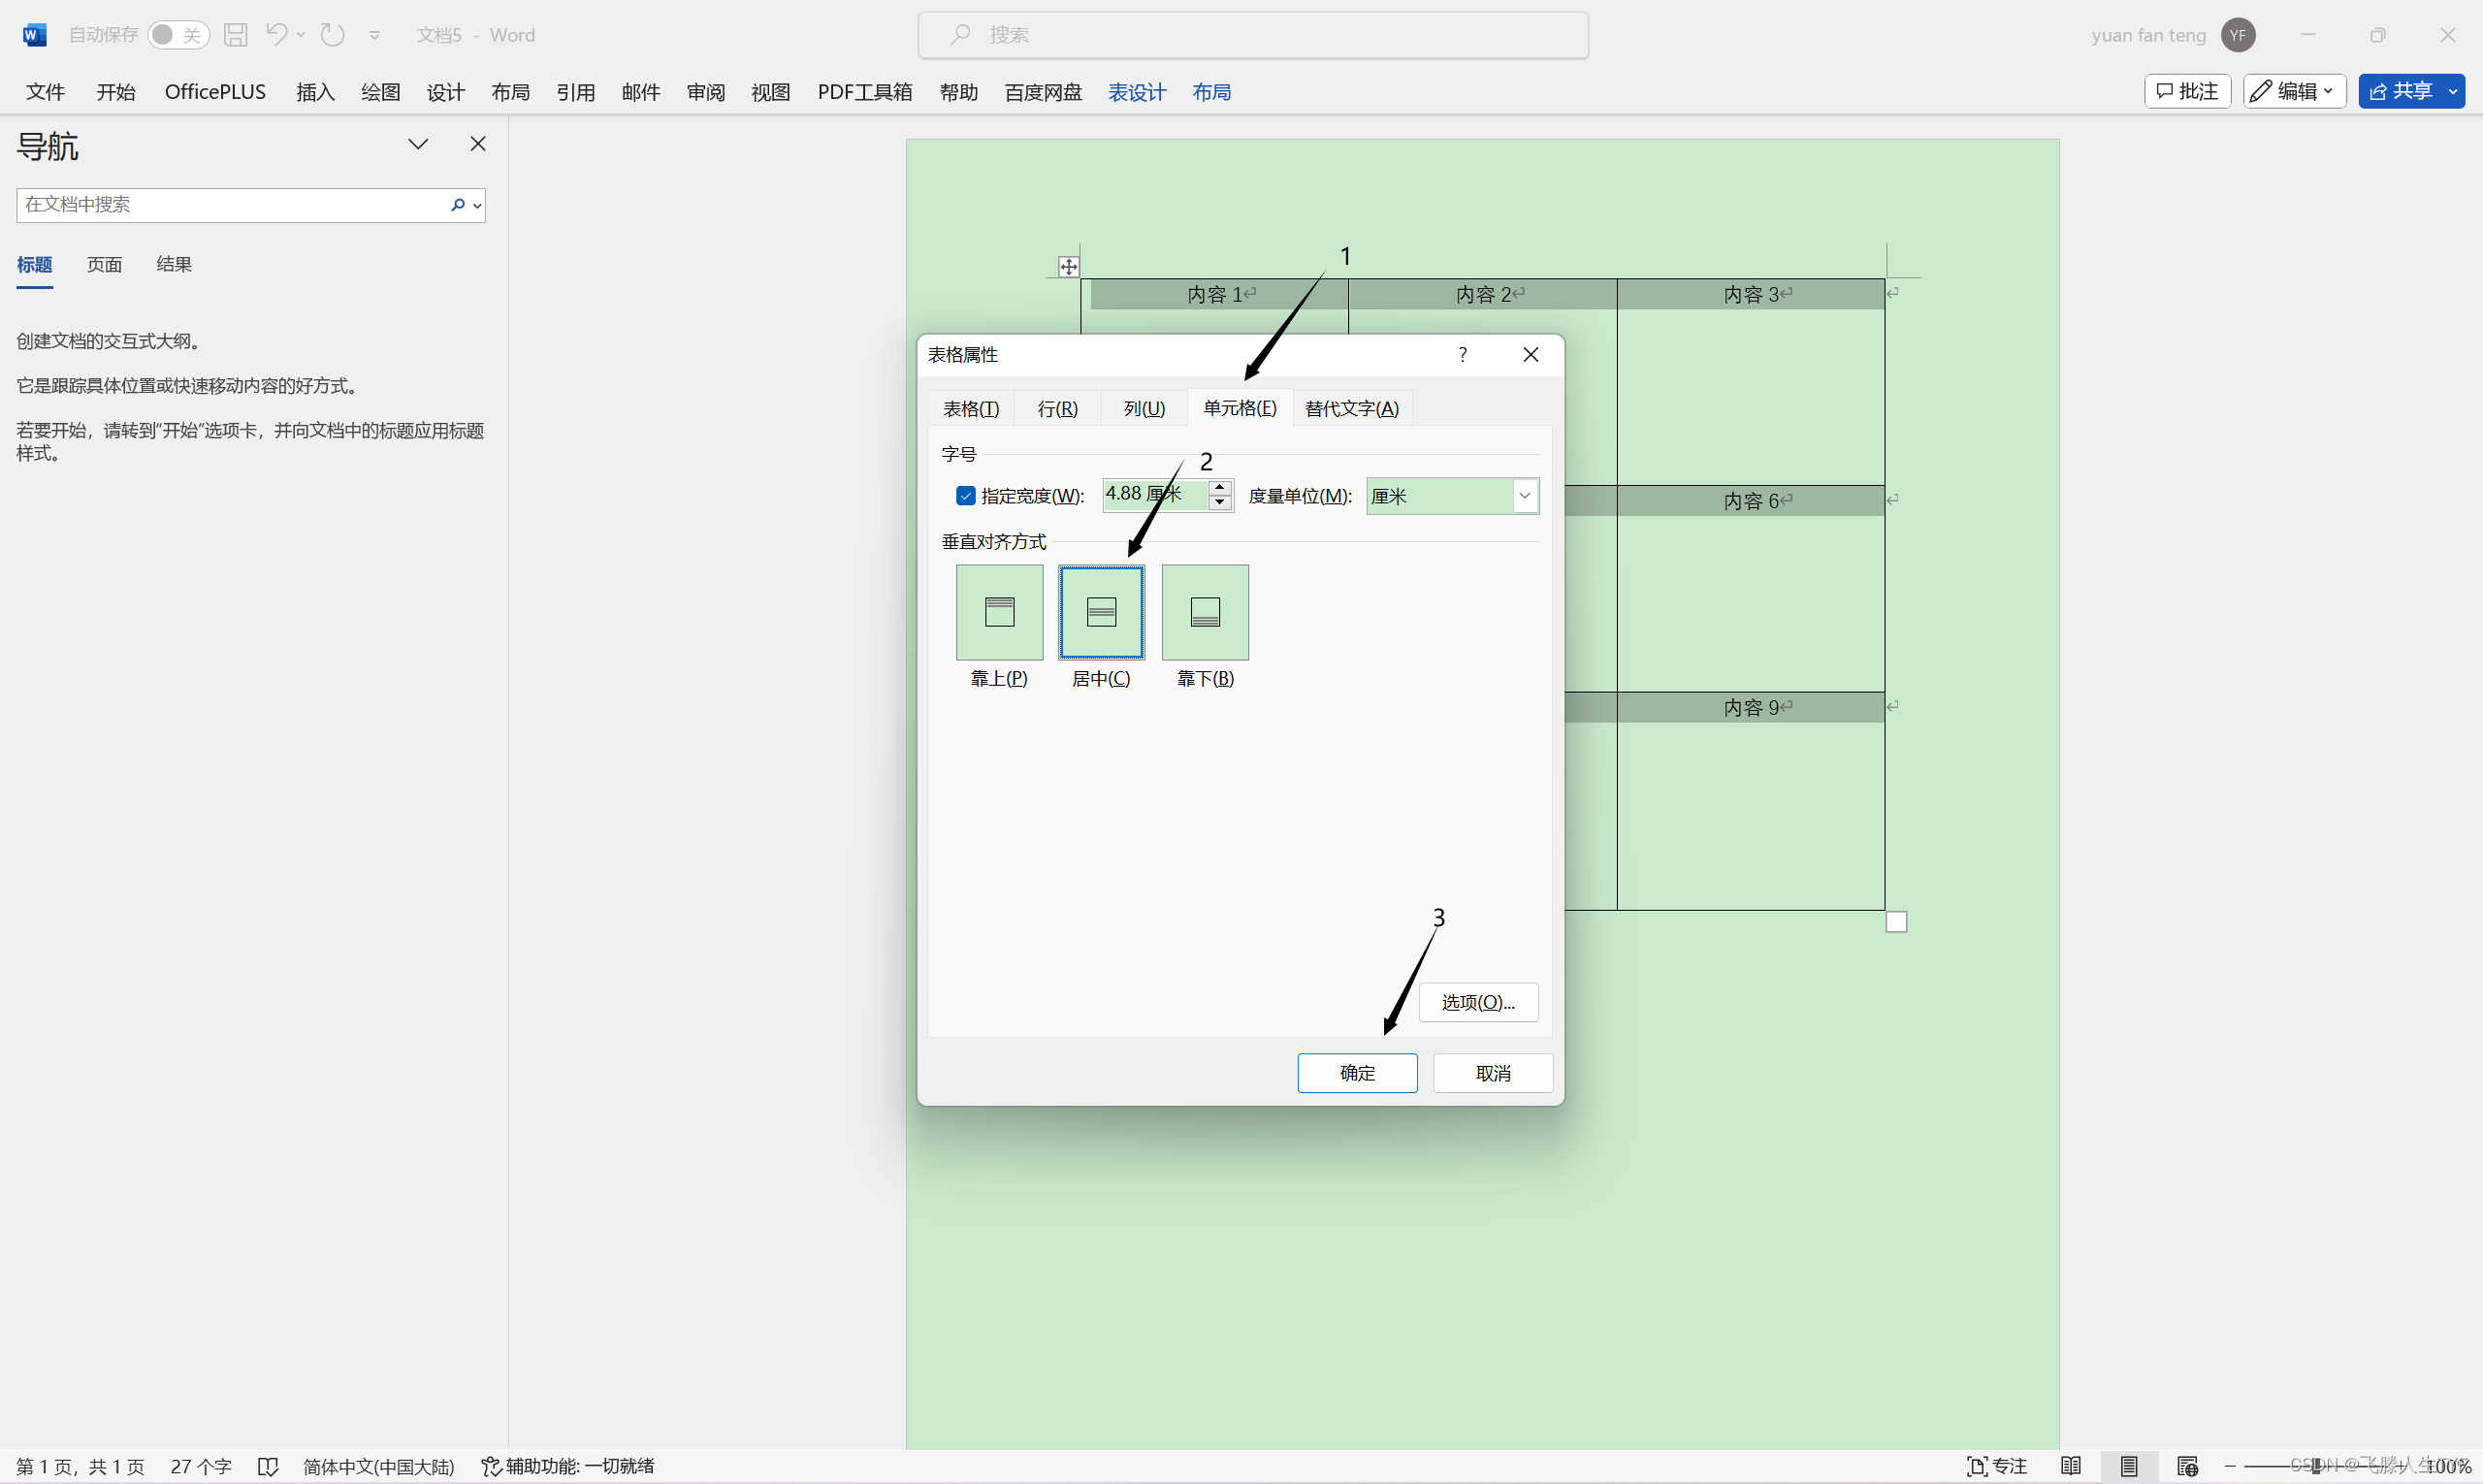
Task: Select the bottom vertical alignment icon
Action: [x=1205, y=612]
